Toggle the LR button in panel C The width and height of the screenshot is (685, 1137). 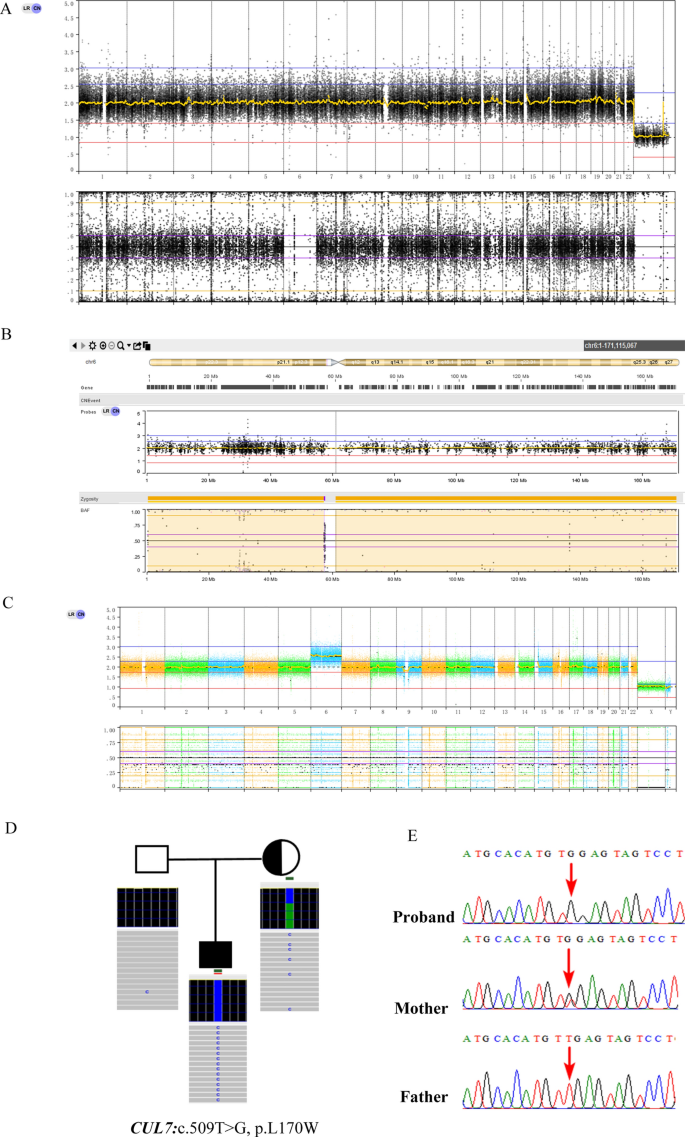[x=71, y=614]
